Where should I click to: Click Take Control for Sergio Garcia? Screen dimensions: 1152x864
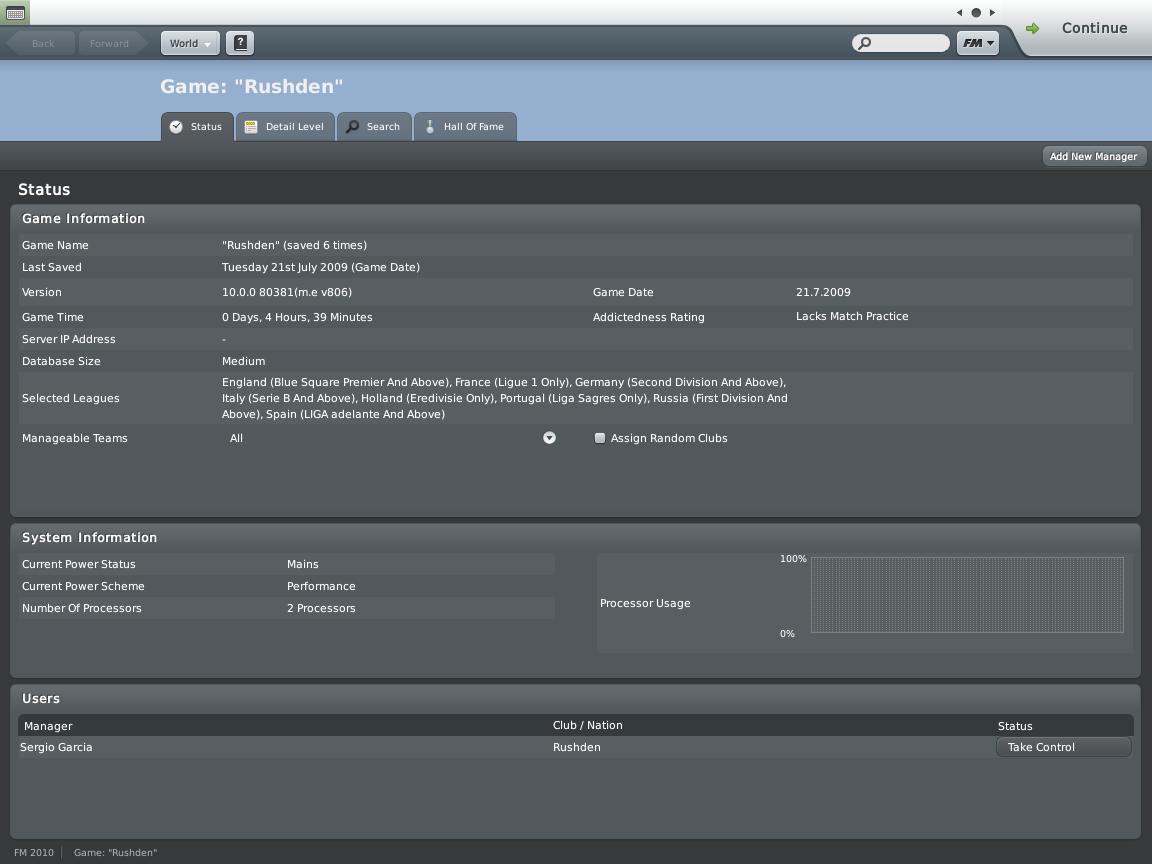(1063, 747)
